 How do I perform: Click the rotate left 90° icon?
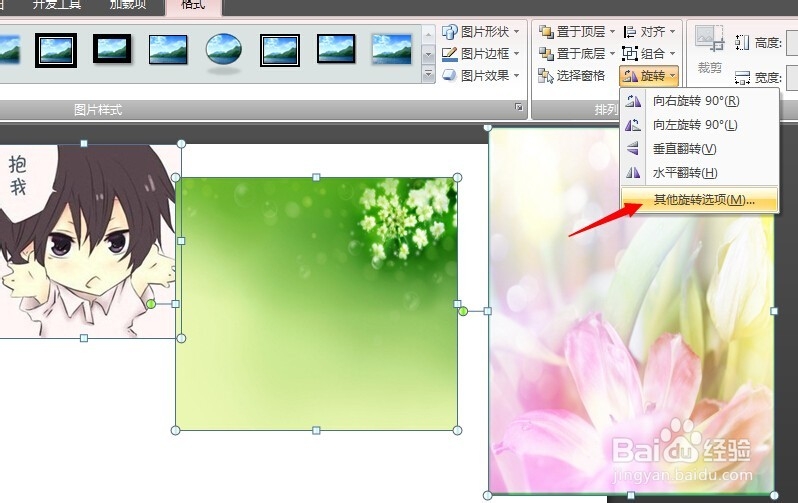[633, 125]
